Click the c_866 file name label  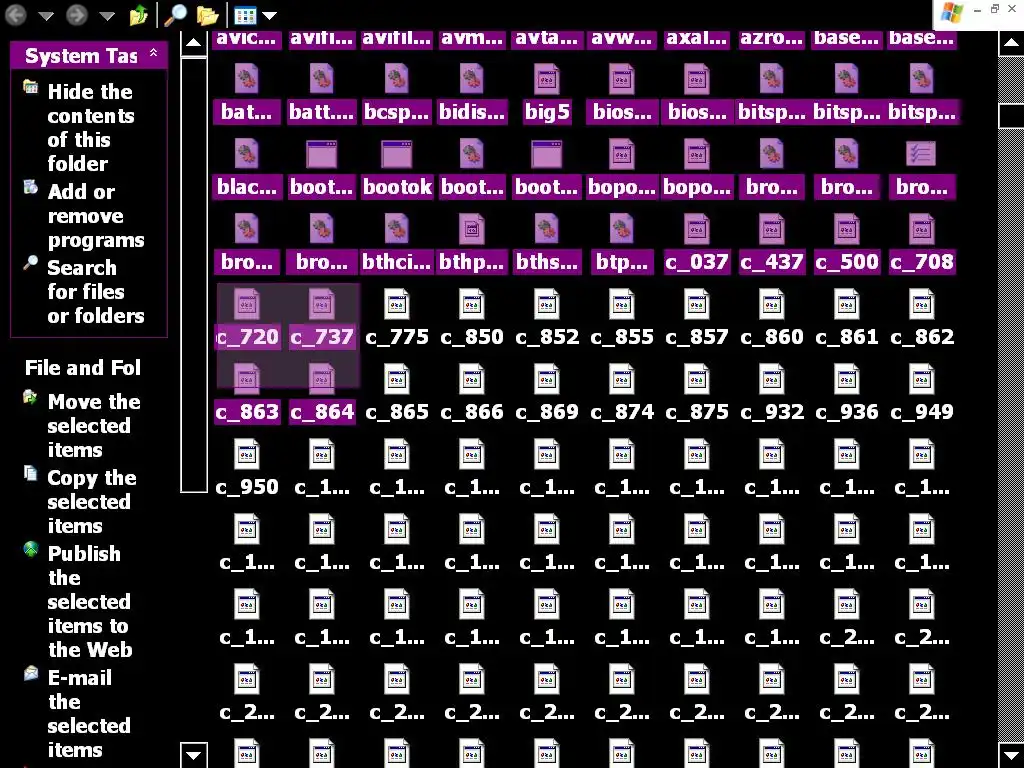[x=472, y=412]
